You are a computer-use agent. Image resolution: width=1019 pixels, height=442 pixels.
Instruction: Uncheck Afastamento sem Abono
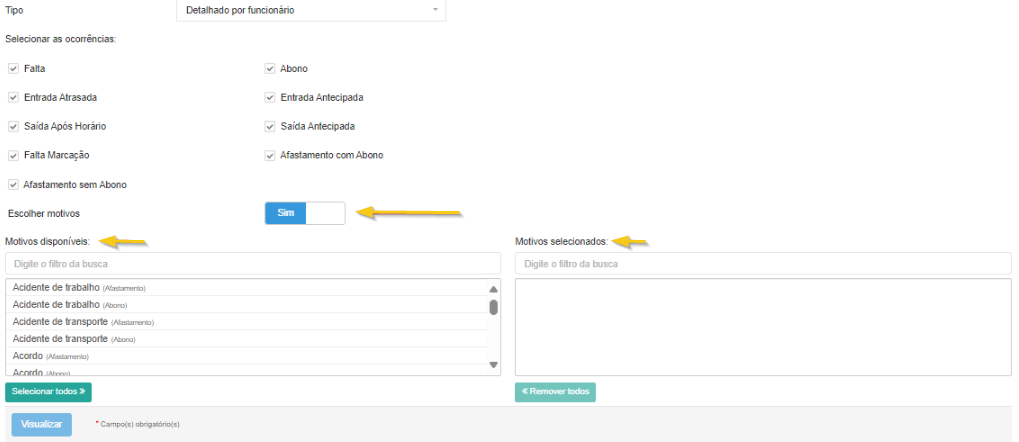[x=13, y=185]
